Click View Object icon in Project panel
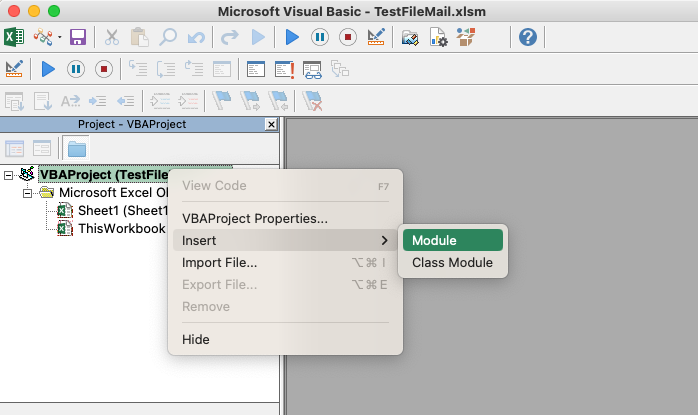The width and height of the screenshot is (698, 415). point(42,148)
